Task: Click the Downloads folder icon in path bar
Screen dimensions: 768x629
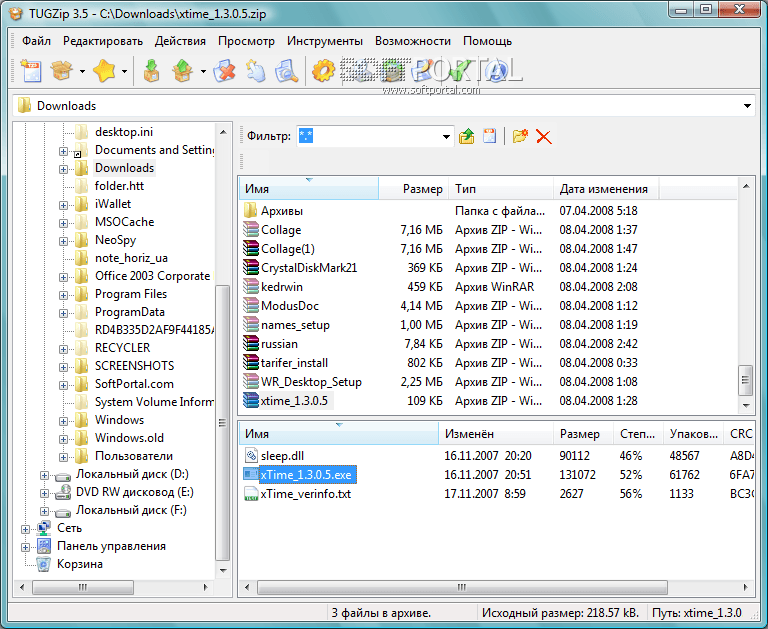Action: click(x=24, y=105)
